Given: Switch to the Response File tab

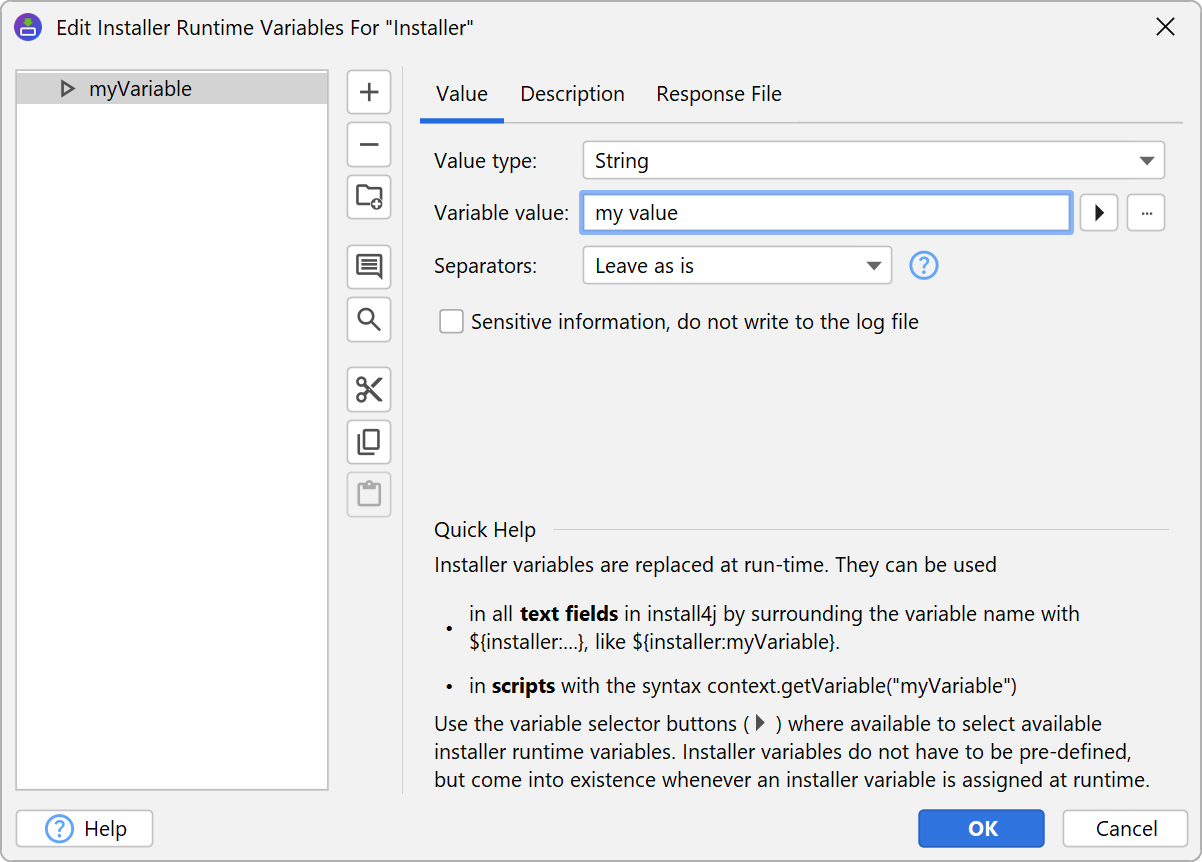Looking at the screenshot, I should coord(718,94).
